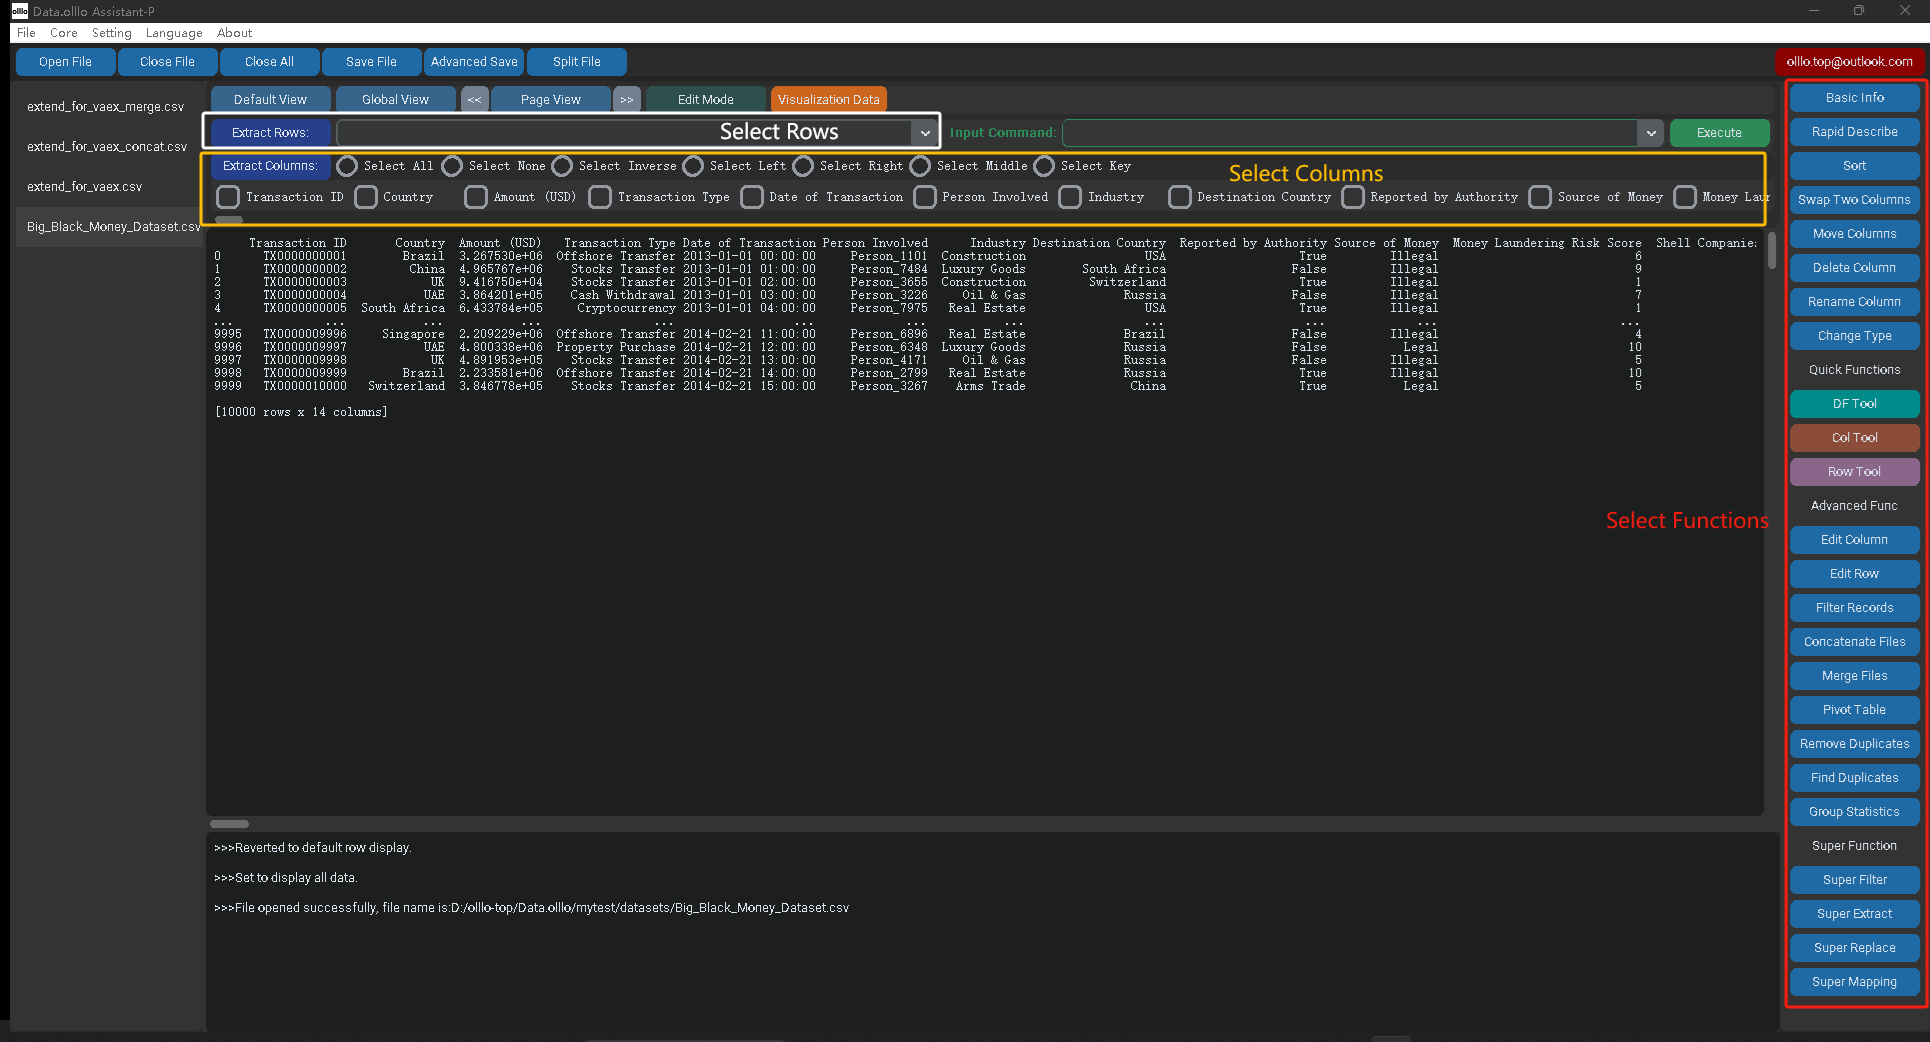1930x1042 pixels.
Task: Select the Select None radio option
Action: click(452, 166)
